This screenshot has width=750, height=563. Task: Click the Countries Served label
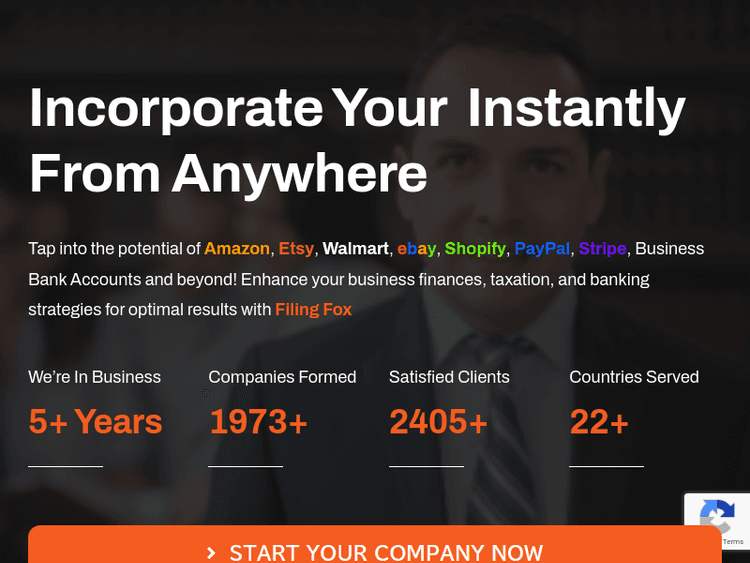click(634, 377)
